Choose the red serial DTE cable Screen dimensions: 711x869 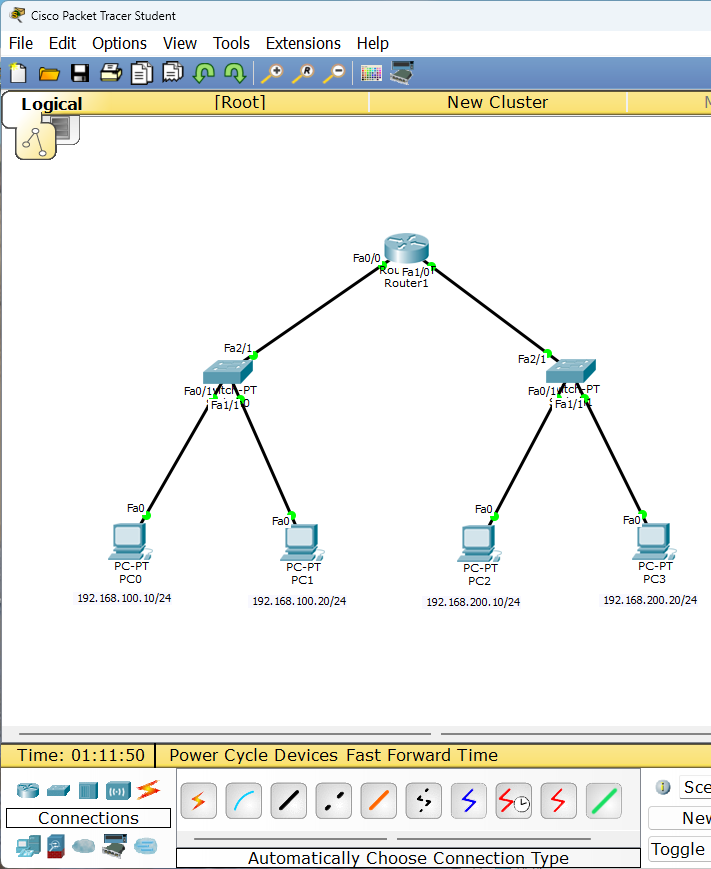coord(558,801)
